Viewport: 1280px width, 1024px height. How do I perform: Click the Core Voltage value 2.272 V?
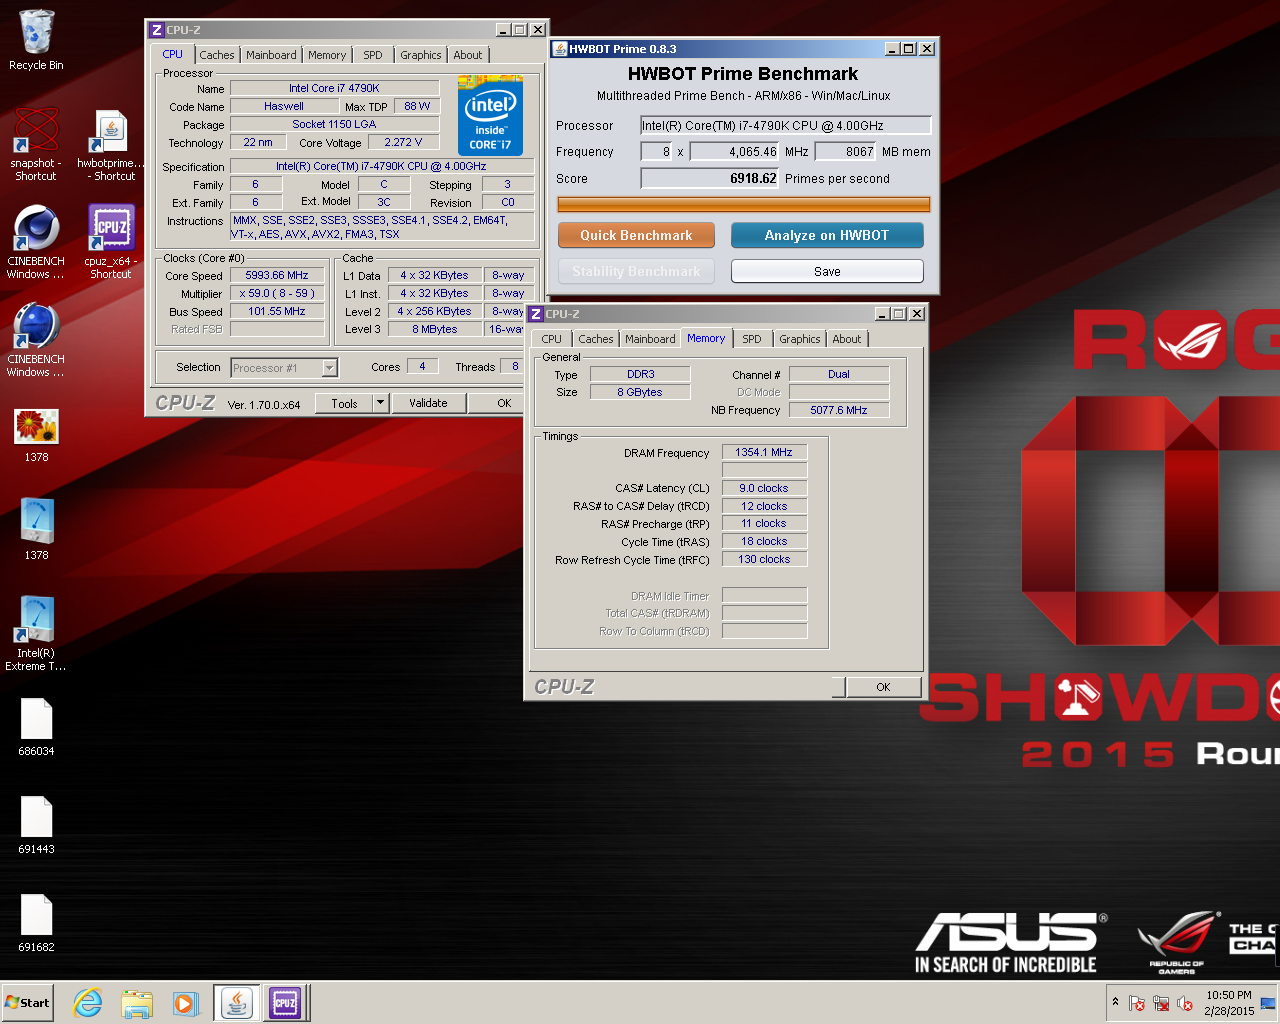coord(403,142)
